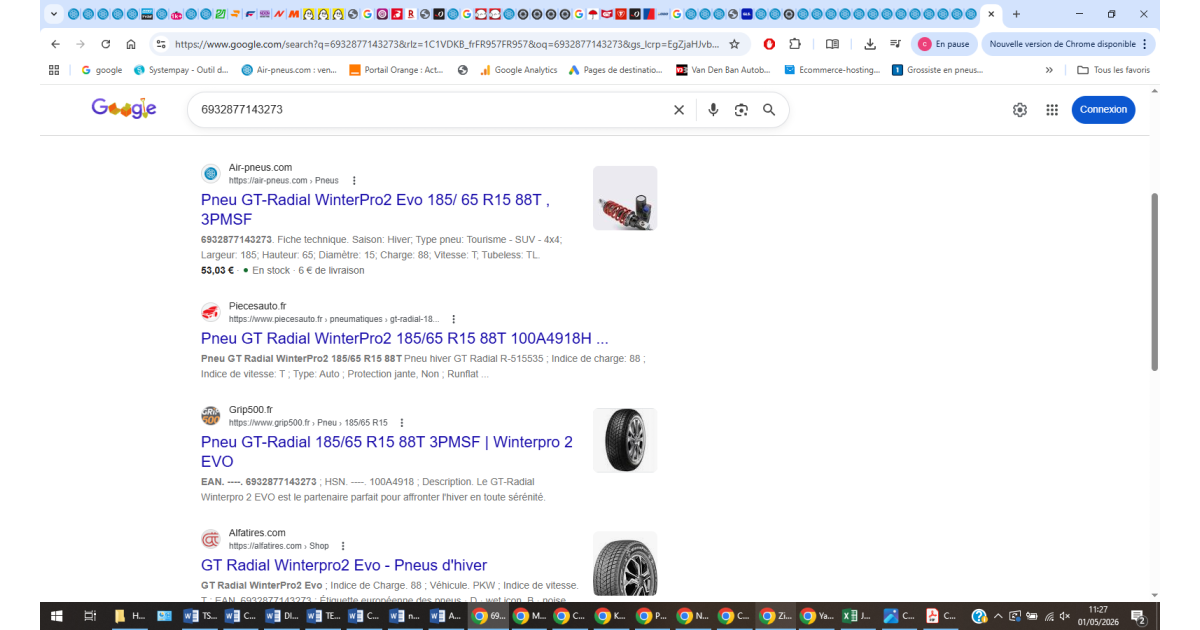The height and width of the screenshot is (630, 1200).
Task: Open Pneu GT-Radial WinterPro2 Evo Air-pneus link
Action: 375,209
